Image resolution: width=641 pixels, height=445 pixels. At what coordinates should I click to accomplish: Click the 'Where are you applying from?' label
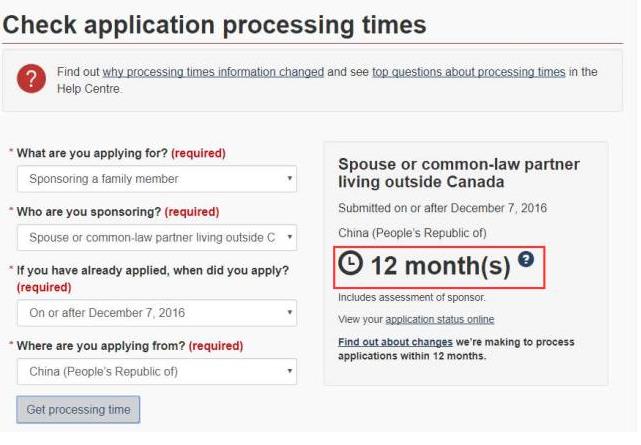point(101,346)
